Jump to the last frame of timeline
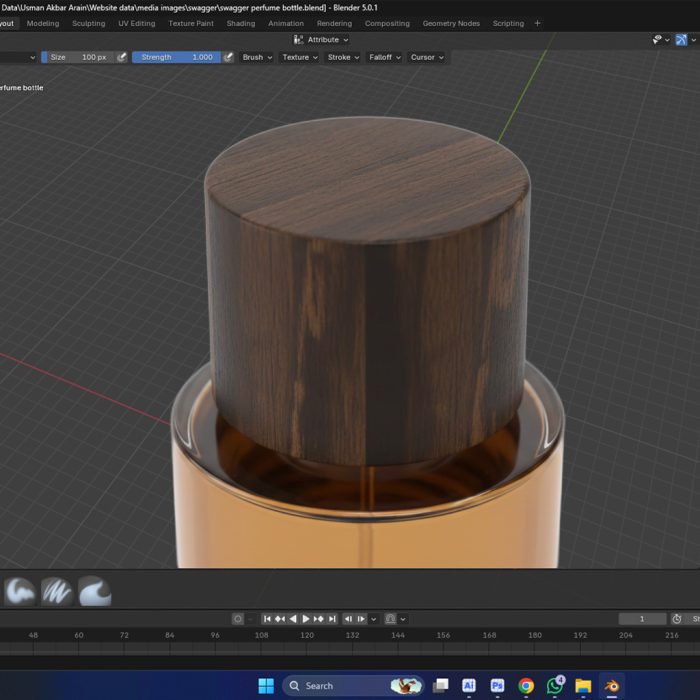The height and width of the screenshot is (700, 700). point(332,619)
